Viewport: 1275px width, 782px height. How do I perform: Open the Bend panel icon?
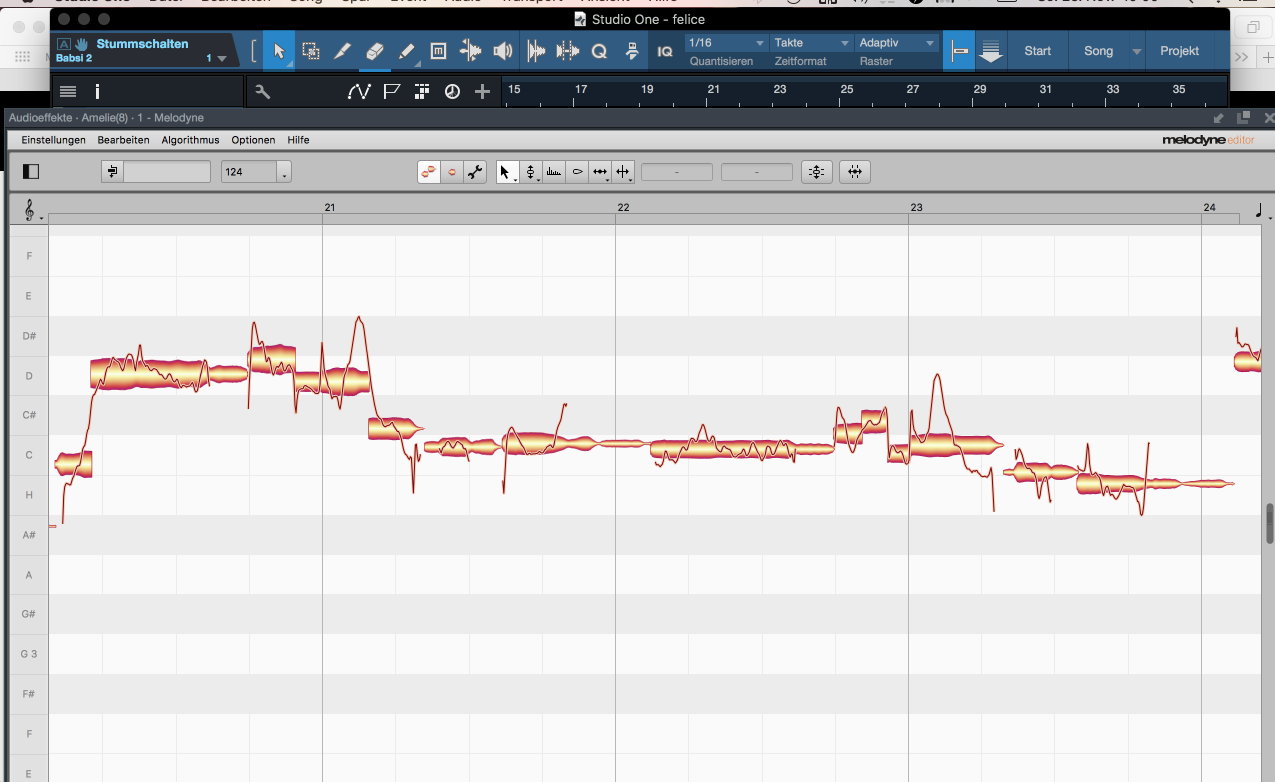[568, 51]
